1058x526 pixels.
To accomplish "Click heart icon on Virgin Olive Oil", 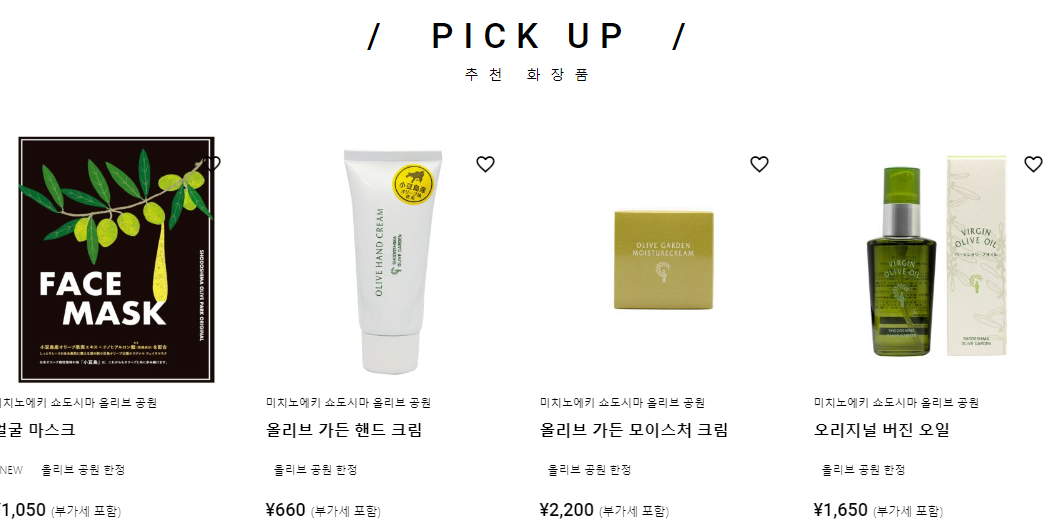I will [x=1033, y=164].
